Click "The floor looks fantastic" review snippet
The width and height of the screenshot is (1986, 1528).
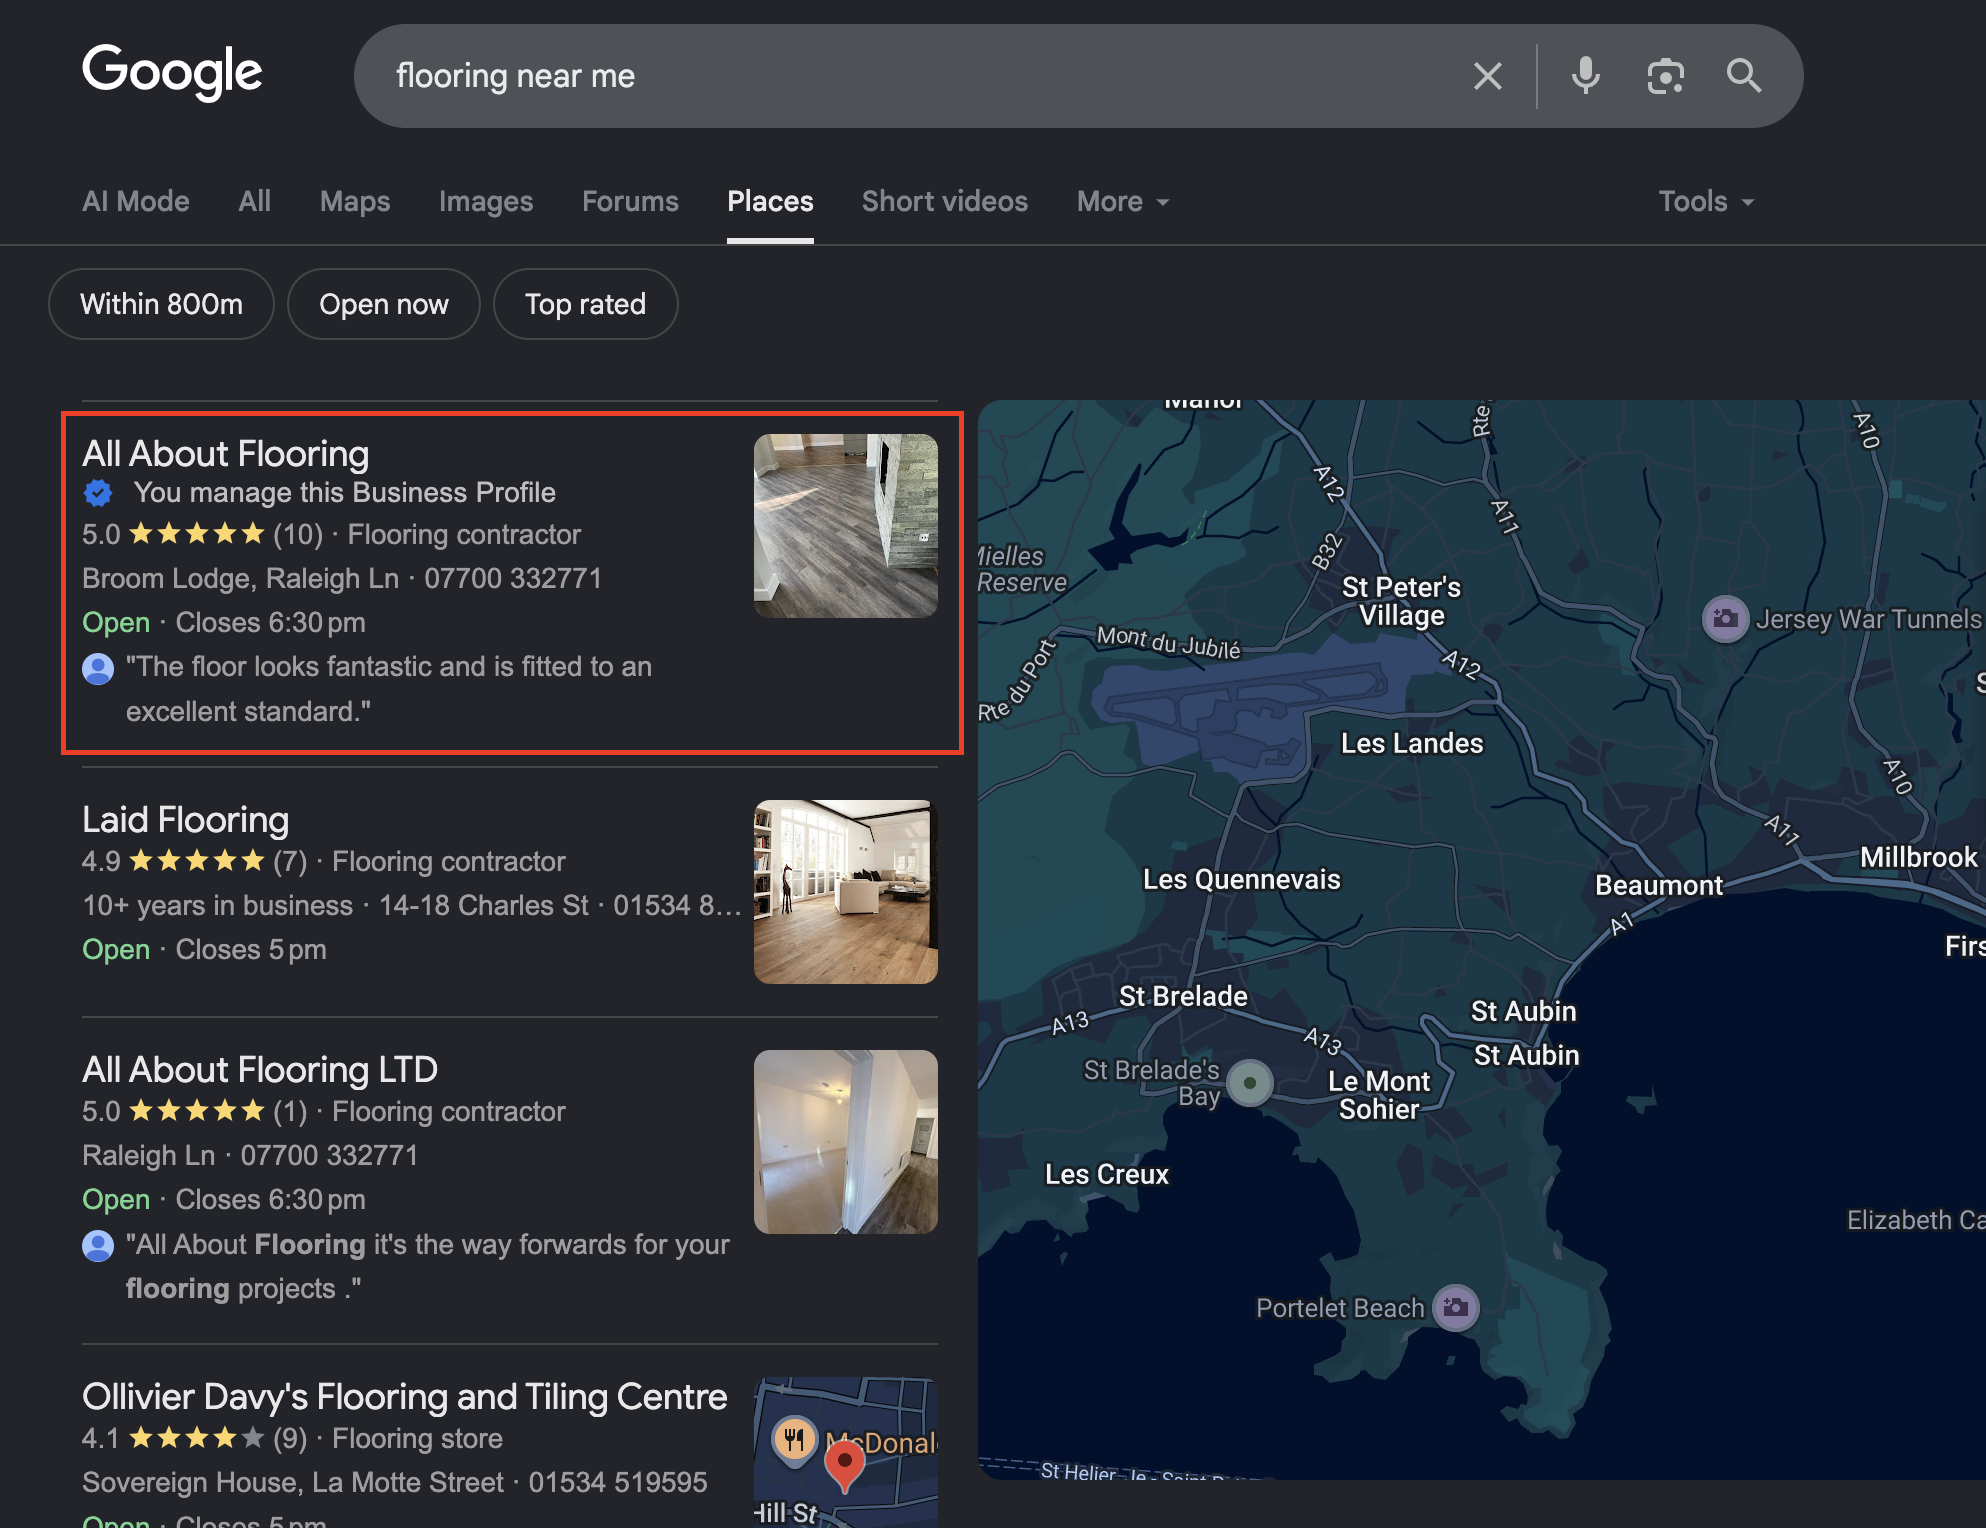(x=389, y=689)
